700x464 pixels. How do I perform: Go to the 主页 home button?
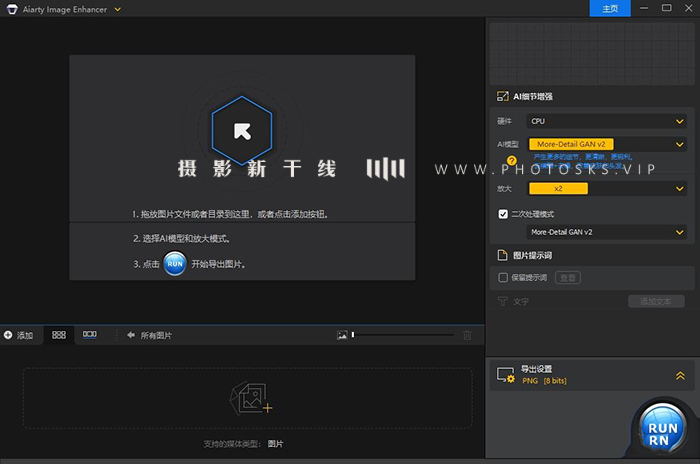[610, 8]
